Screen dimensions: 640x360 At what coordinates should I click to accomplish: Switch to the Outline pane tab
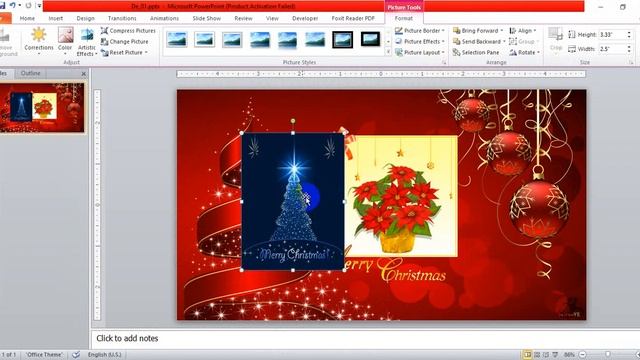point(31,73)
